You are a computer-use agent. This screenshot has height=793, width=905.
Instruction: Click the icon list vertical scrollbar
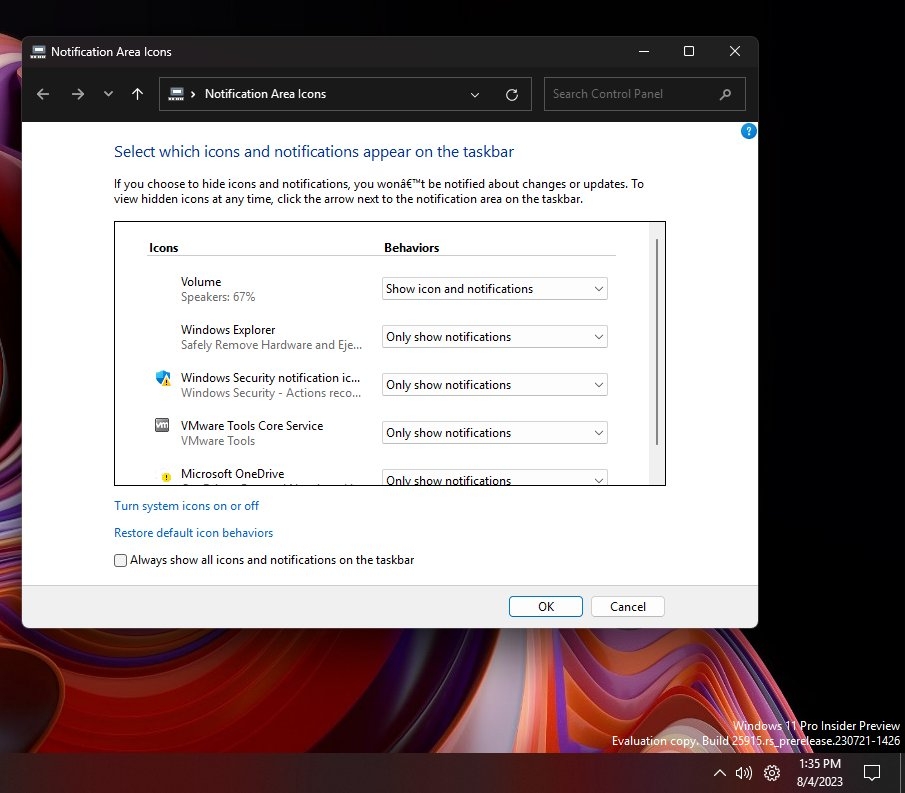tap(657, 342)
